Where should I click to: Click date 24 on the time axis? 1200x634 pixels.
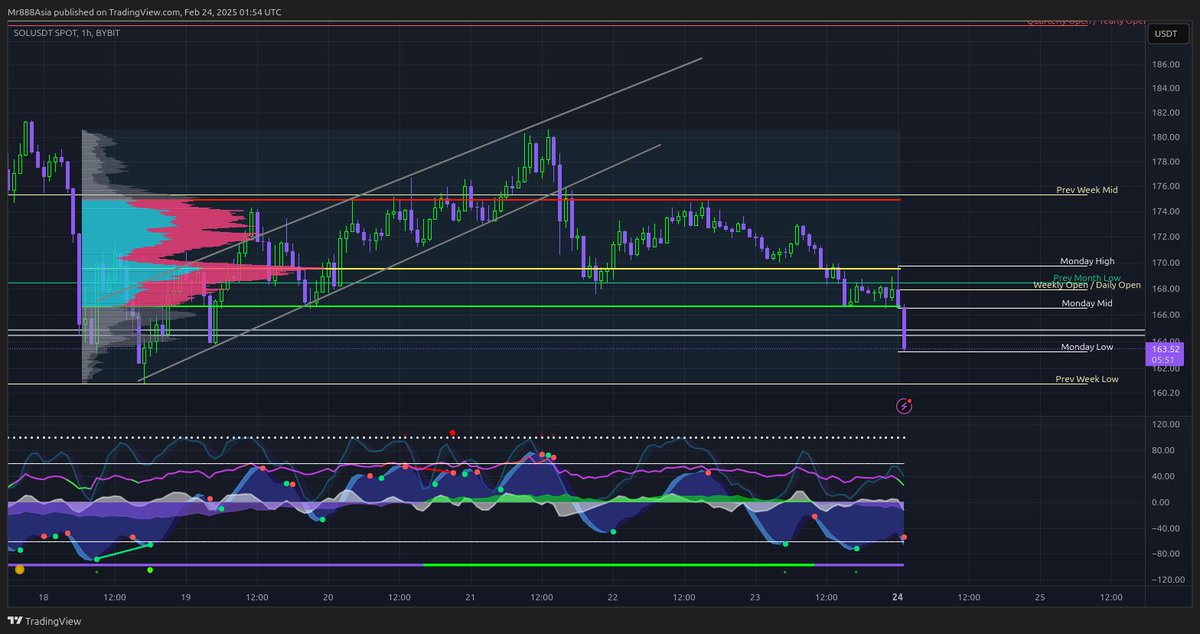[x=898, y=597]
